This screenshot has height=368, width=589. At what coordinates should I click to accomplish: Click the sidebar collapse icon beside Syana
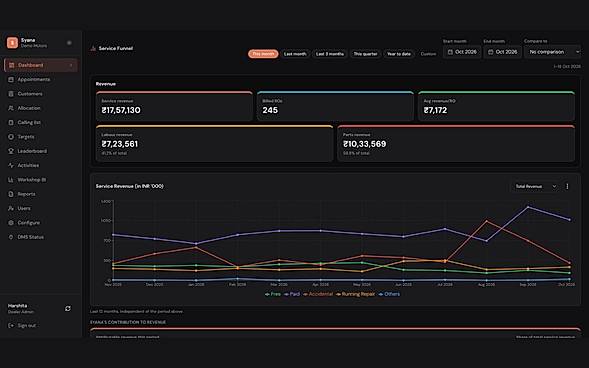pyautogui.click(x=69, y=43)
